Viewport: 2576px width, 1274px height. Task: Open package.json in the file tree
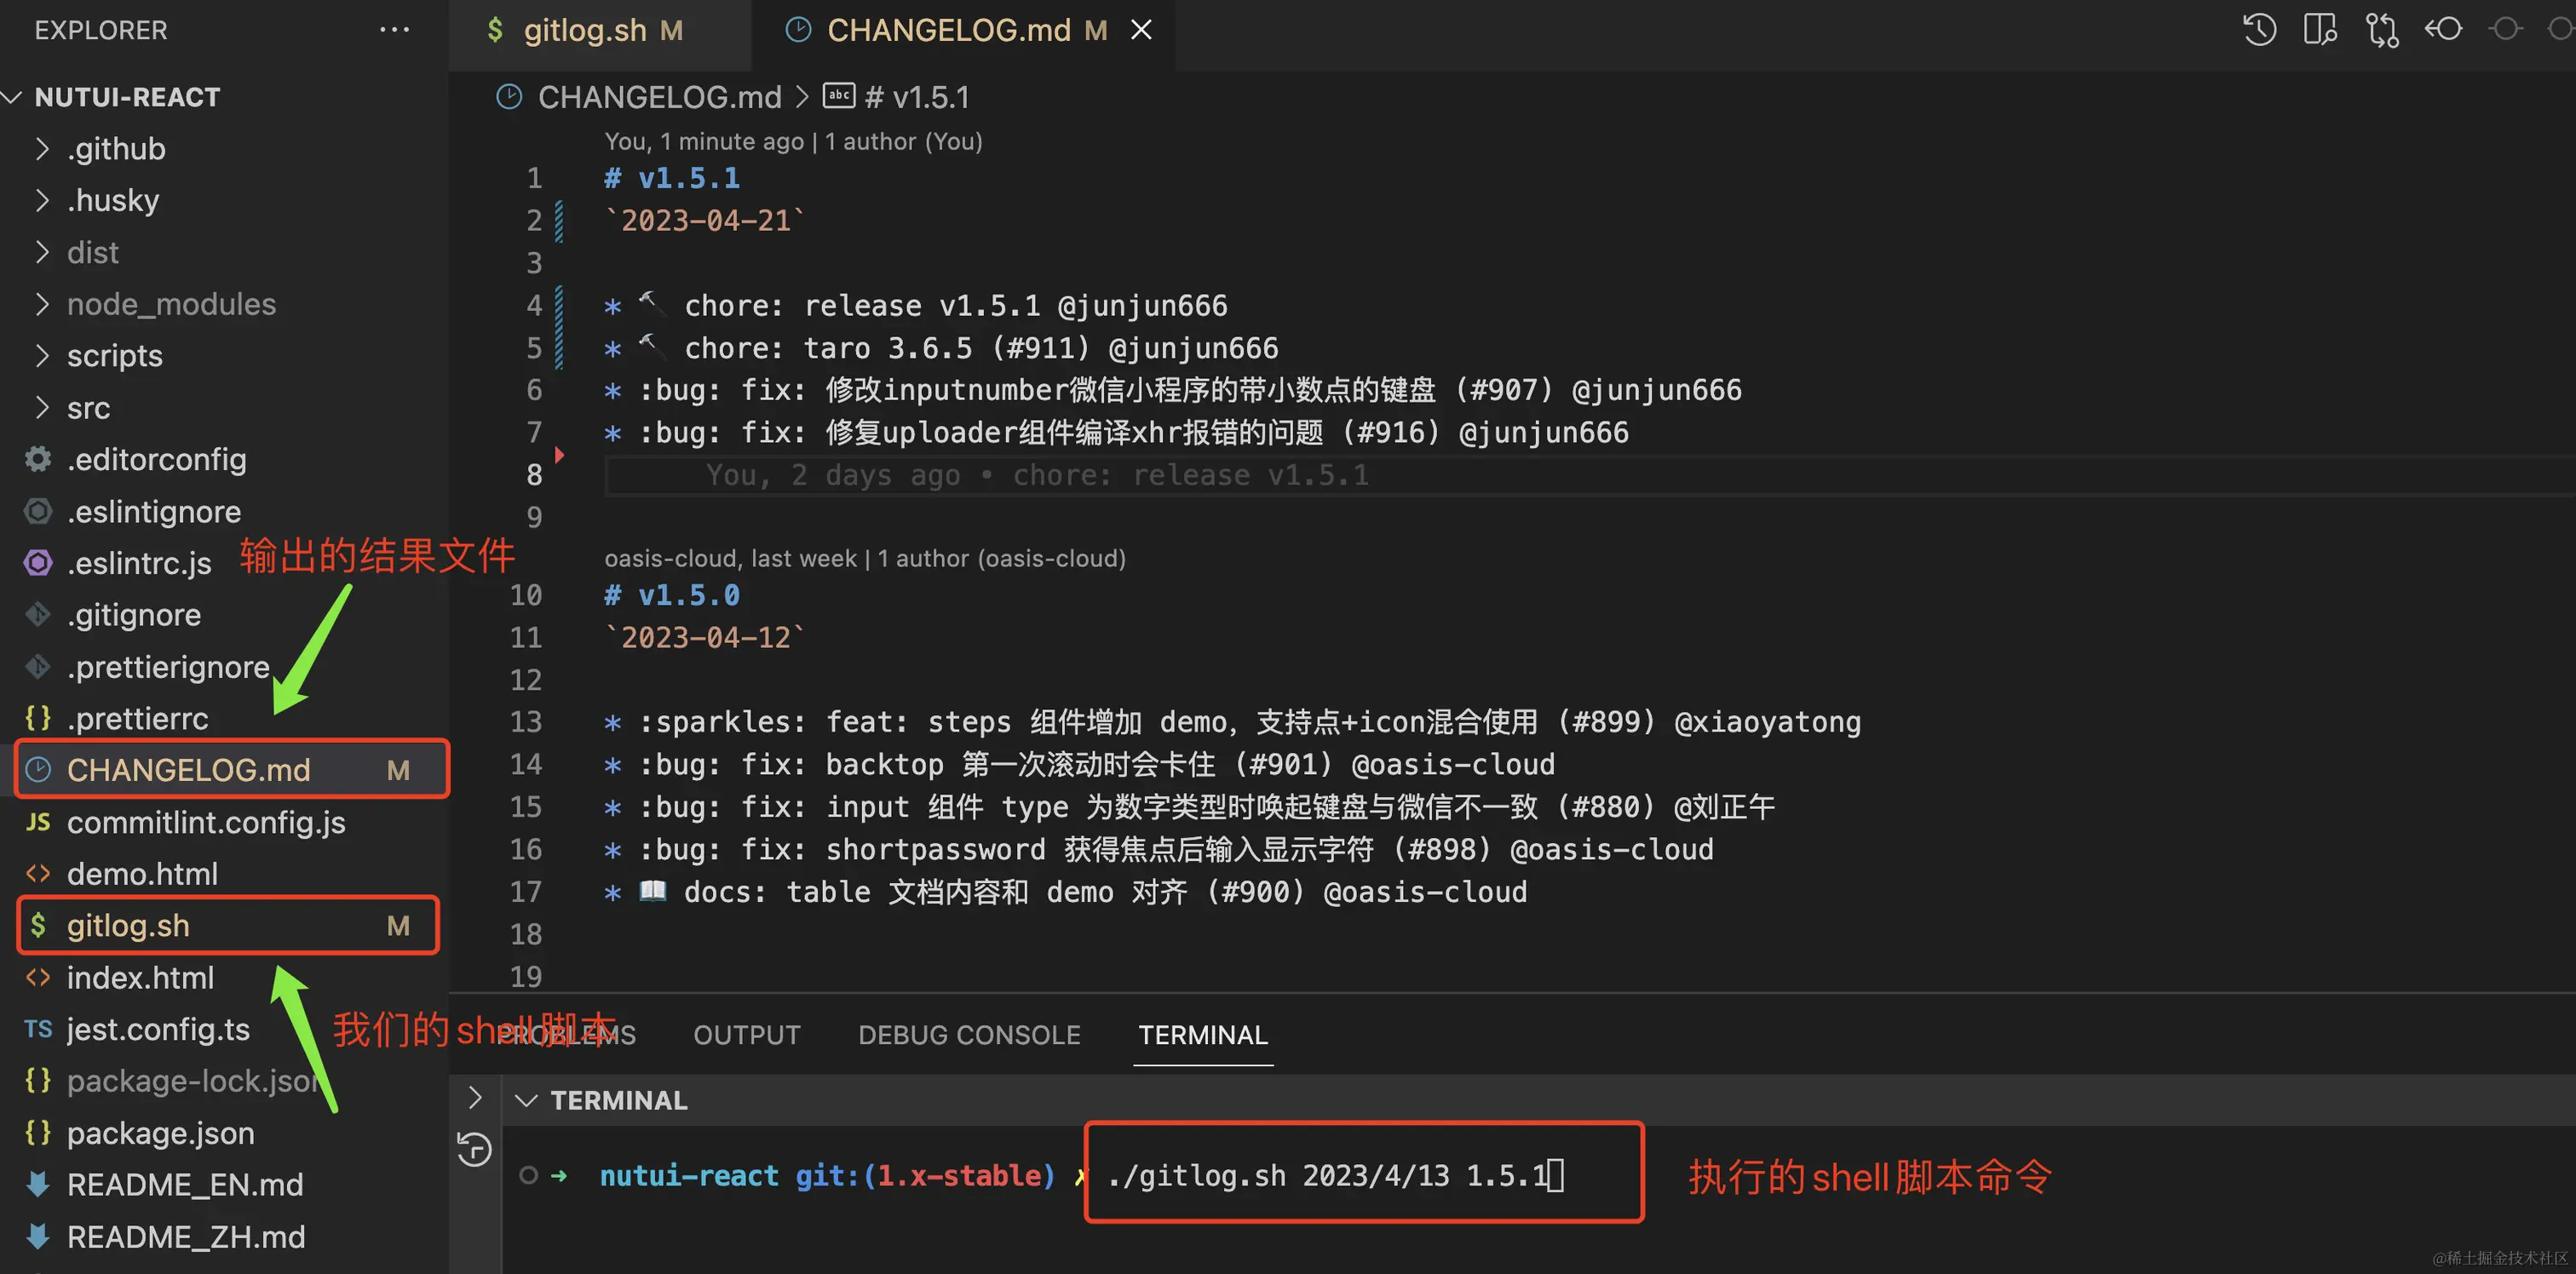(160, 1133)
